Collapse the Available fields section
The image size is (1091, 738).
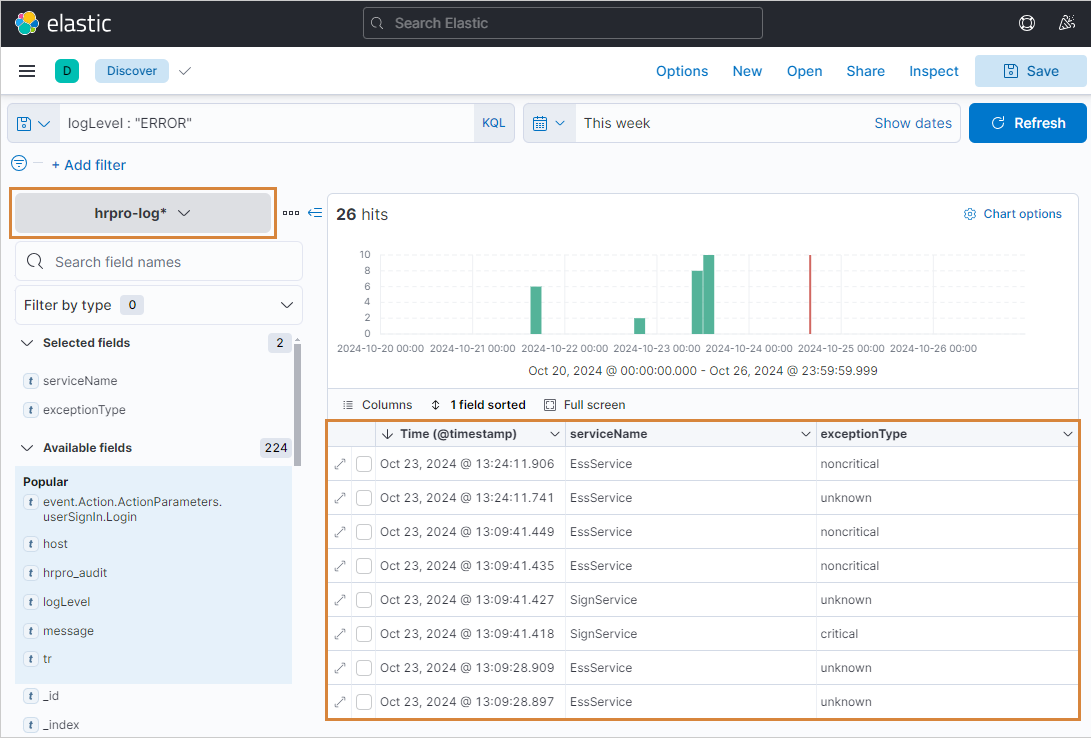(x=27, y=448)
